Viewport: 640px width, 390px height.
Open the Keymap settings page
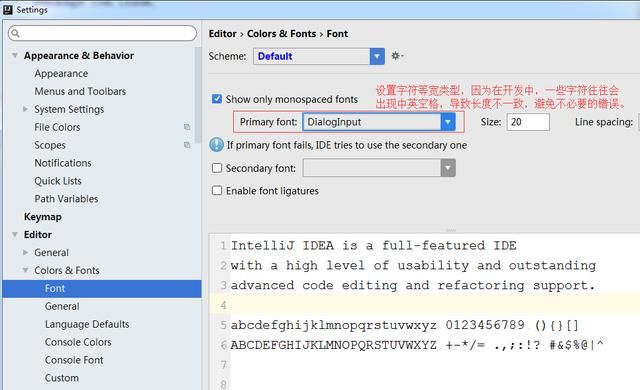43,217
